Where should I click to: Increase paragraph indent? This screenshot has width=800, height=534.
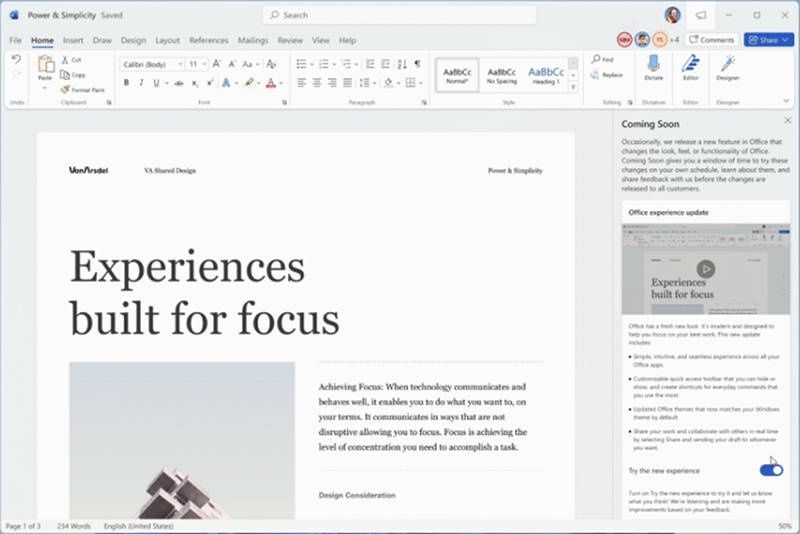tap(386, 64)
